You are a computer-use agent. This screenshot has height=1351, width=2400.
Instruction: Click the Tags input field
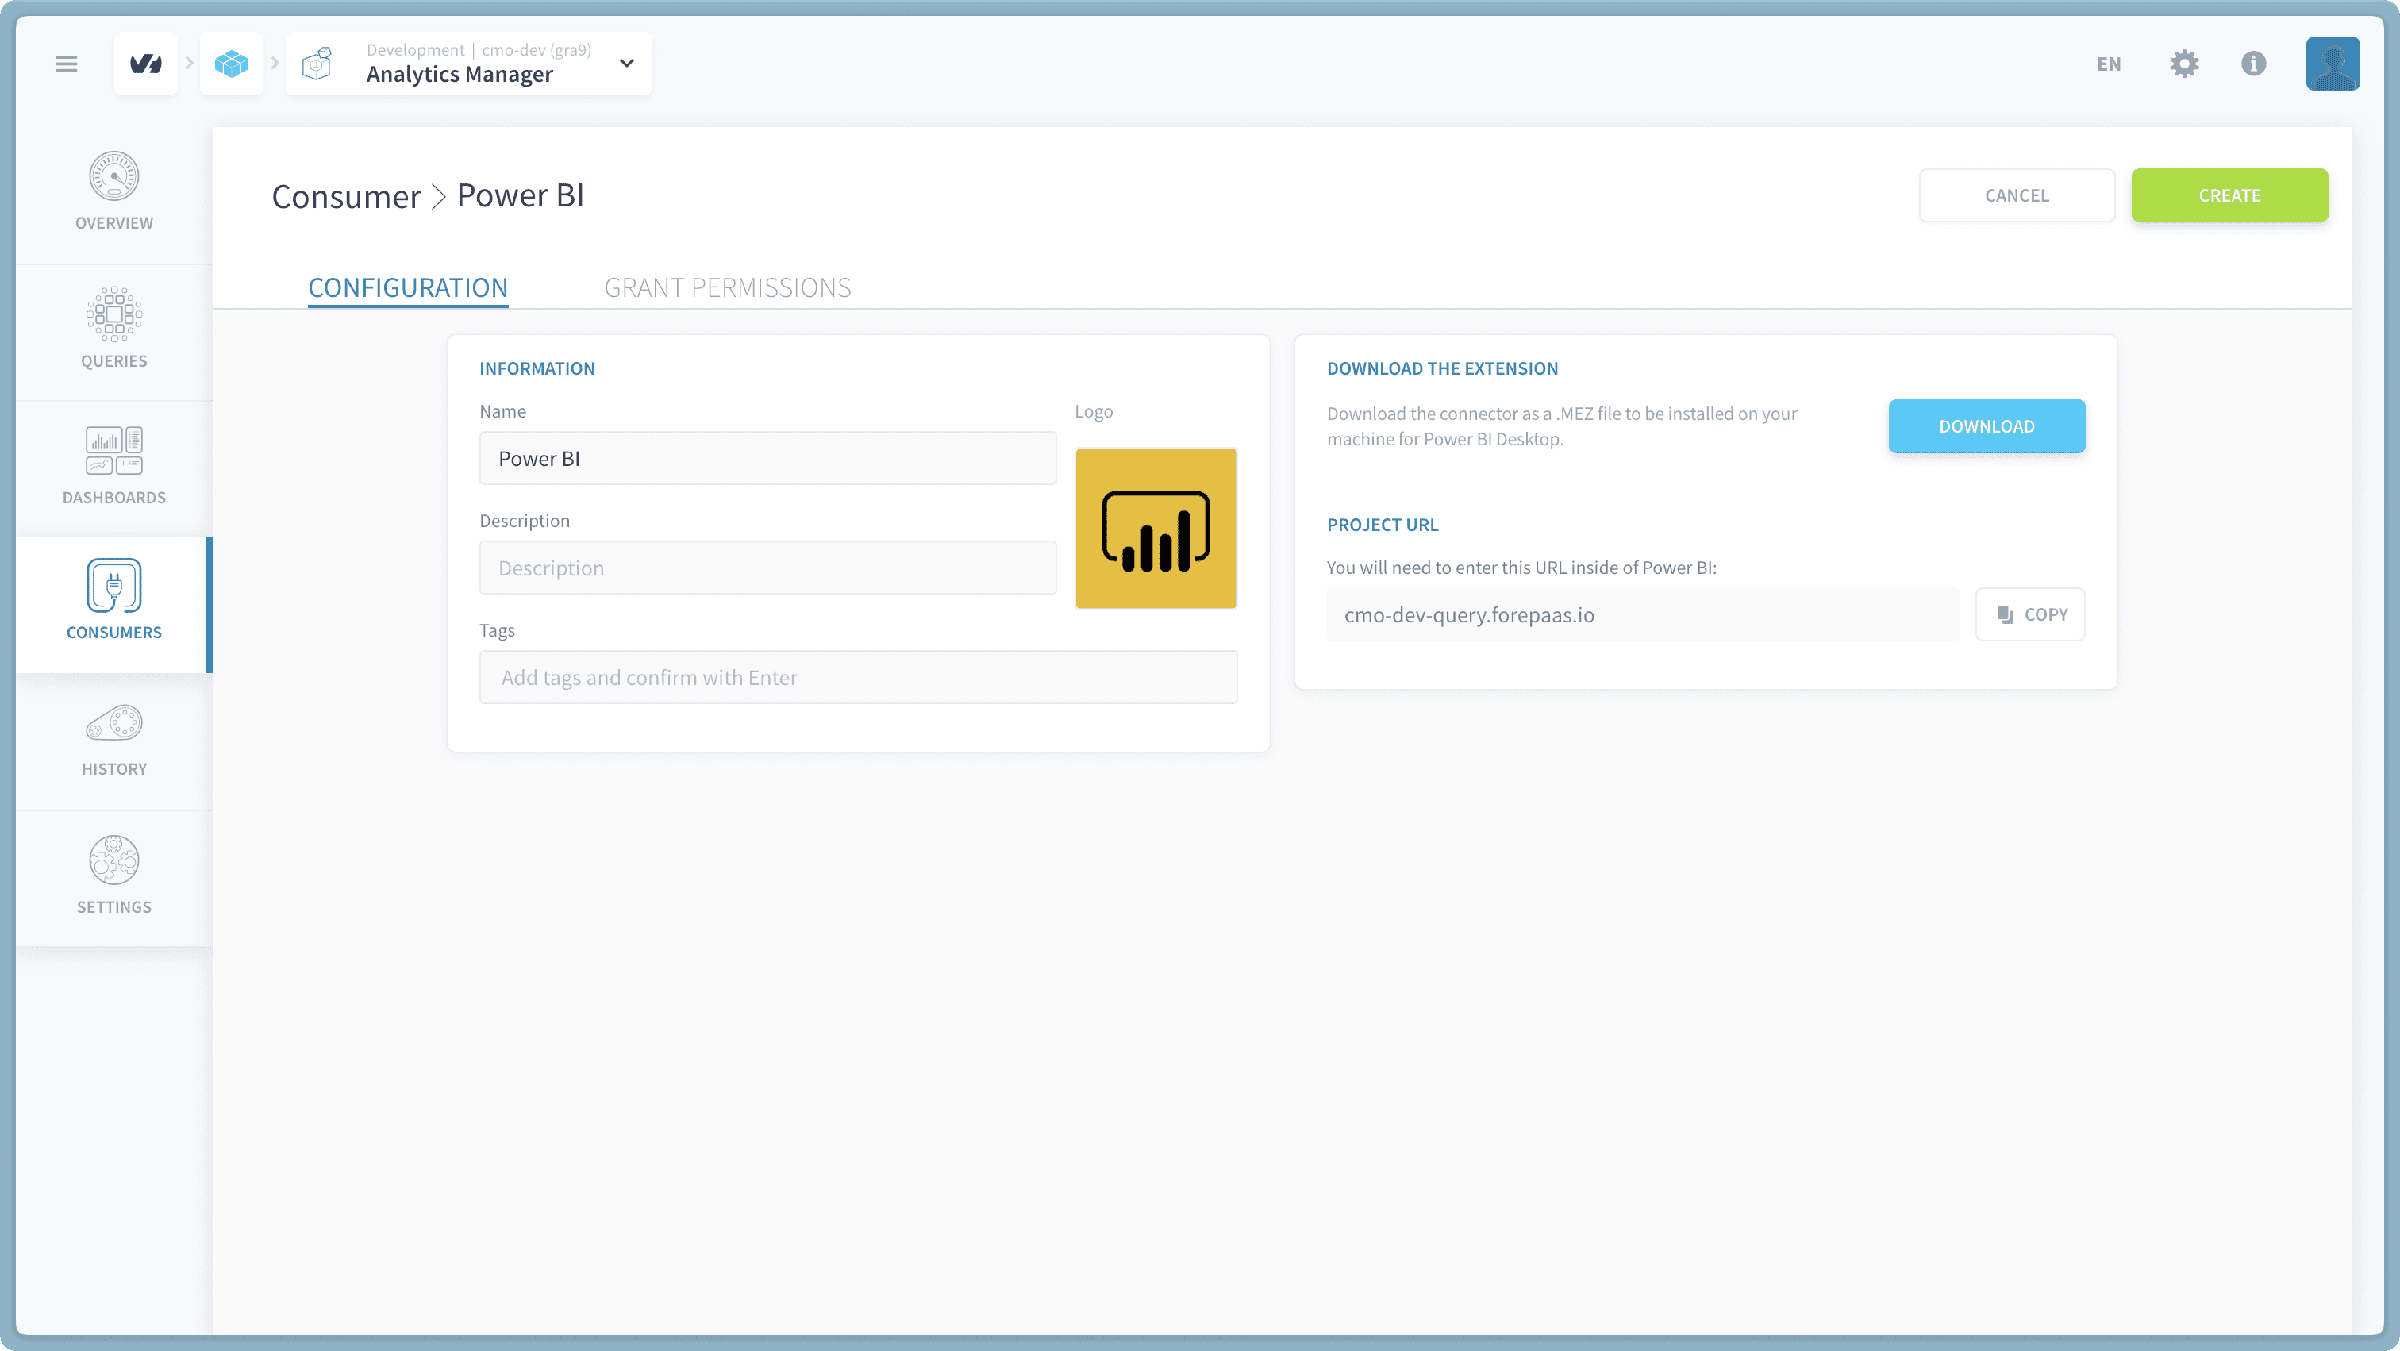pyautogui.click(x=859, y=678)
